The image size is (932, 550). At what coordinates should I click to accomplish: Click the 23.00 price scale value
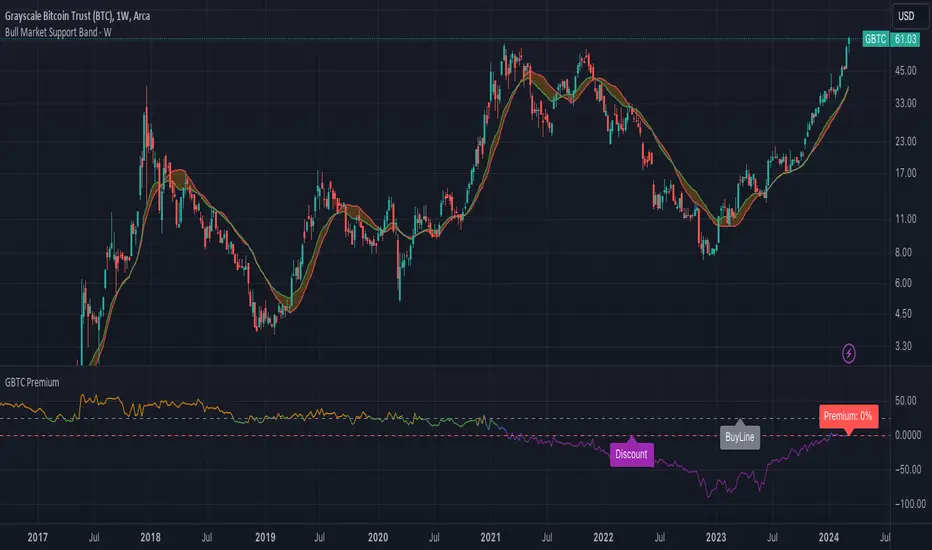tap(905, 142)
